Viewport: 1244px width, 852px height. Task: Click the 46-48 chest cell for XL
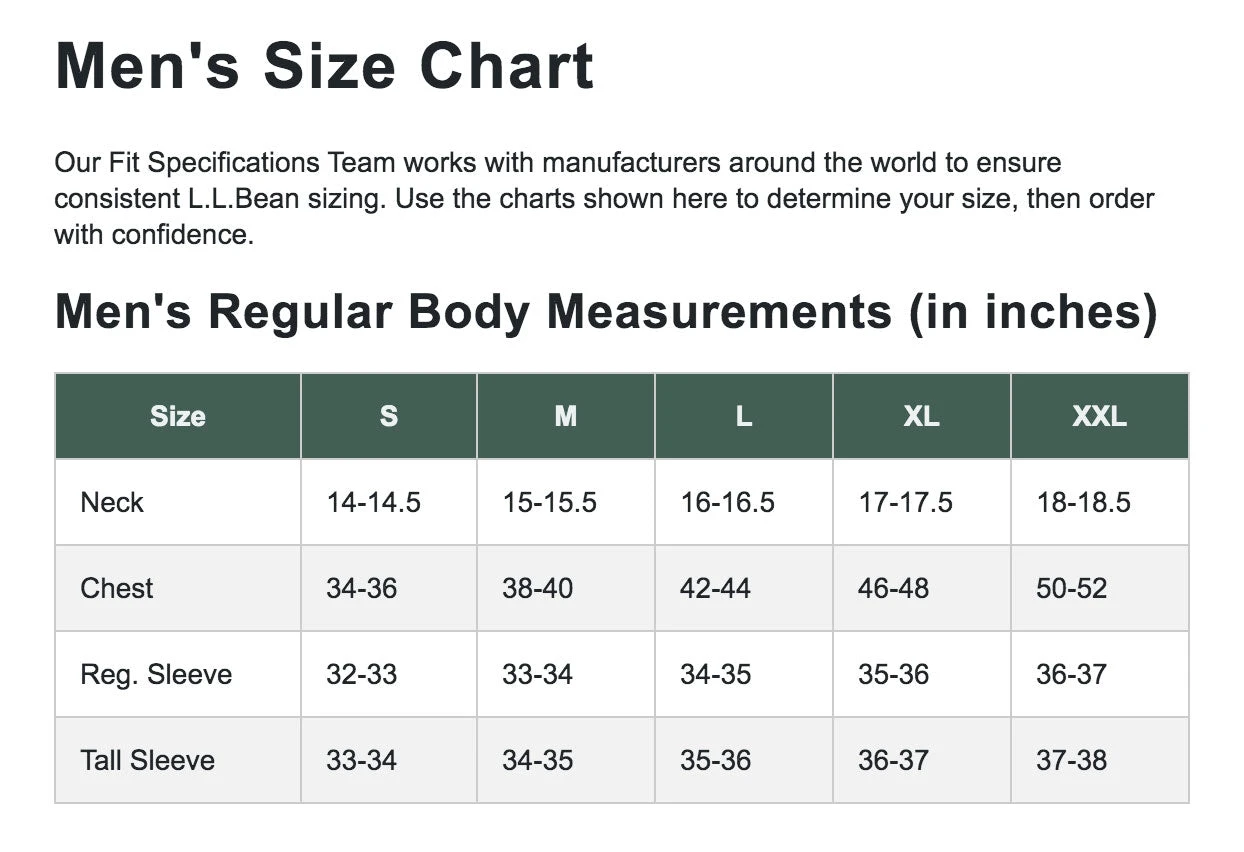pos(893,588)
